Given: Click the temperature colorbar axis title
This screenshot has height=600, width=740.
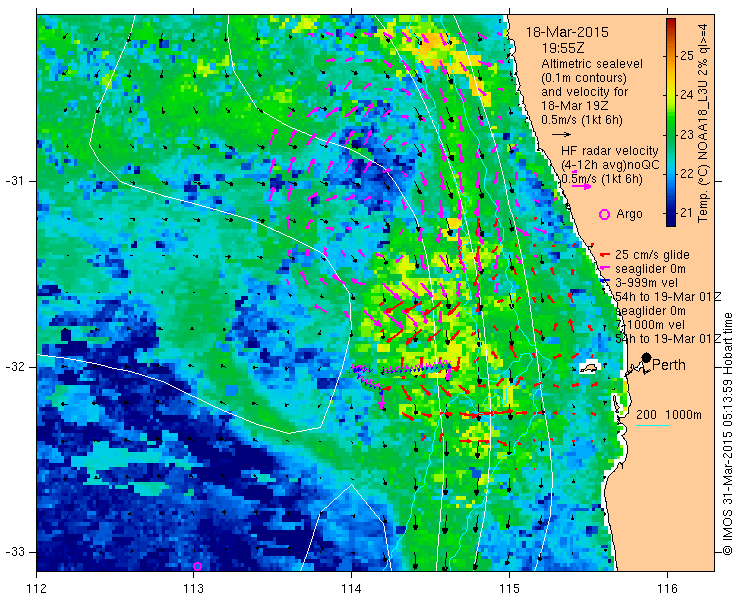Looking at the screenshot, I should tap(703, 123).
